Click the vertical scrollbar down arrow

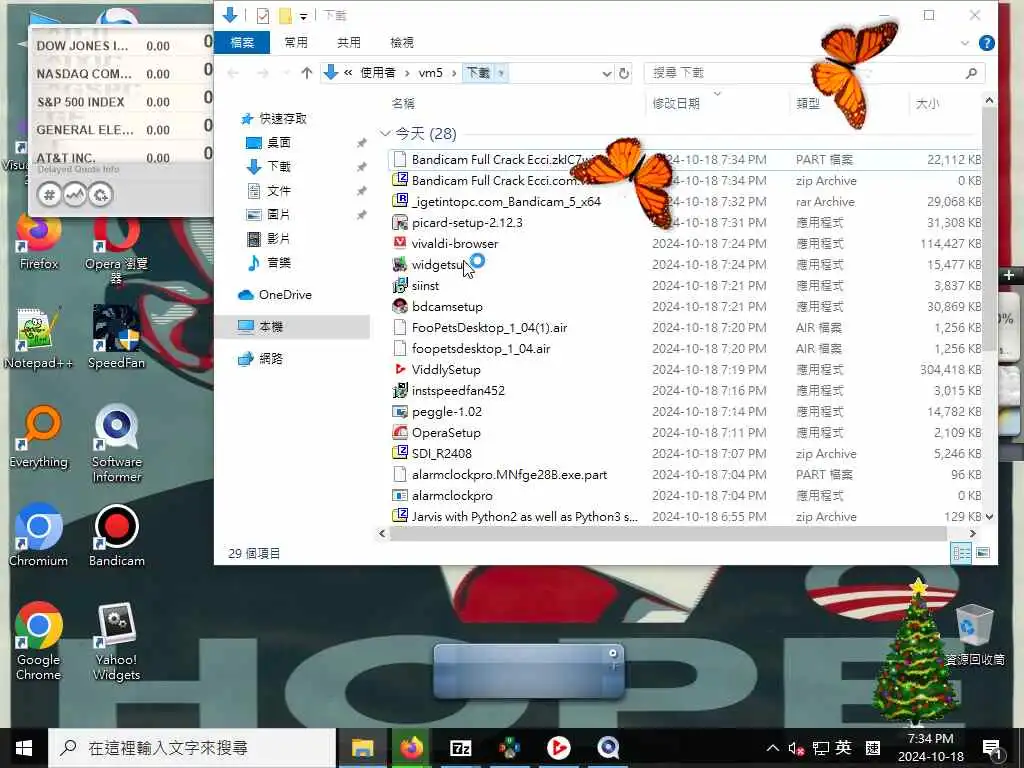point(989,517)
